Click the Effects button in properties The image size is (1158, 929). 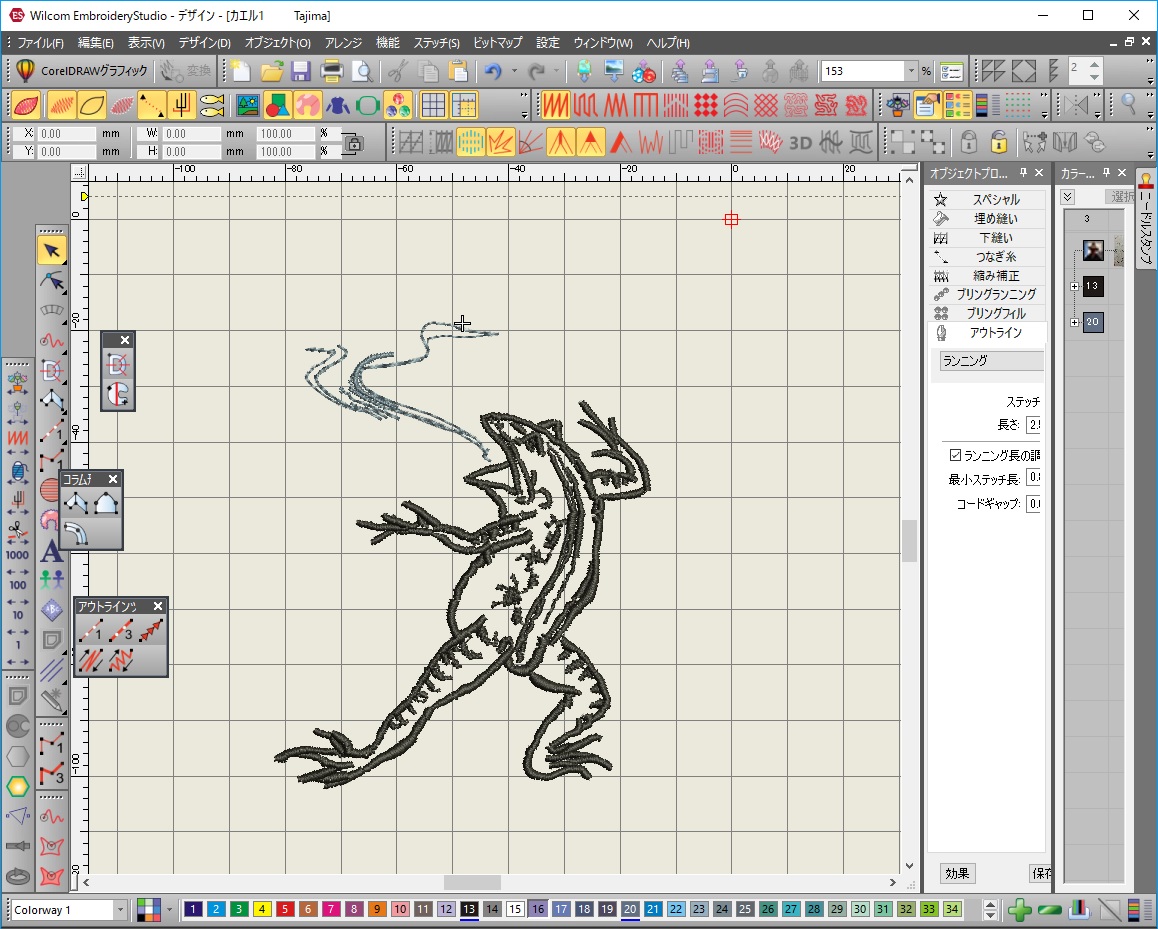pyautogui.click(x=957, y=874)
